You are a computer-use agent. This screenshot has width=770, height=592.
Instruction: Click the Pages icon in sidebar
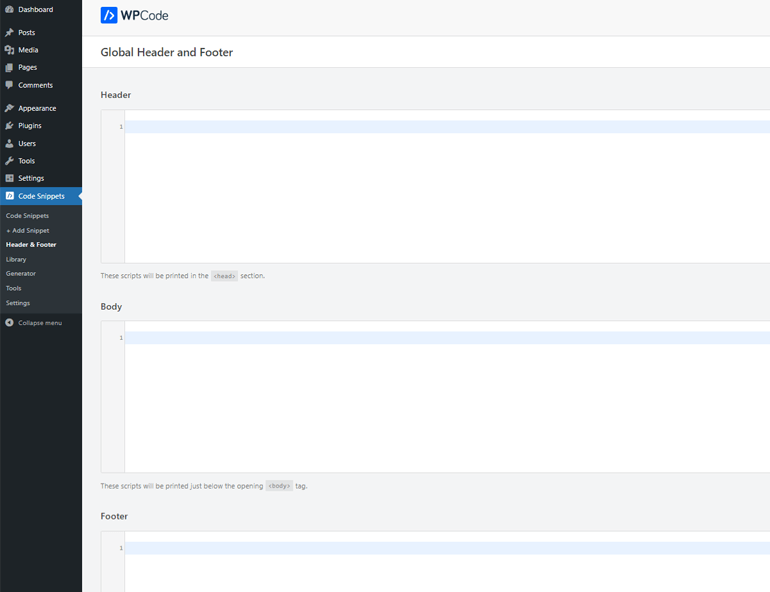tap(10, 67)
